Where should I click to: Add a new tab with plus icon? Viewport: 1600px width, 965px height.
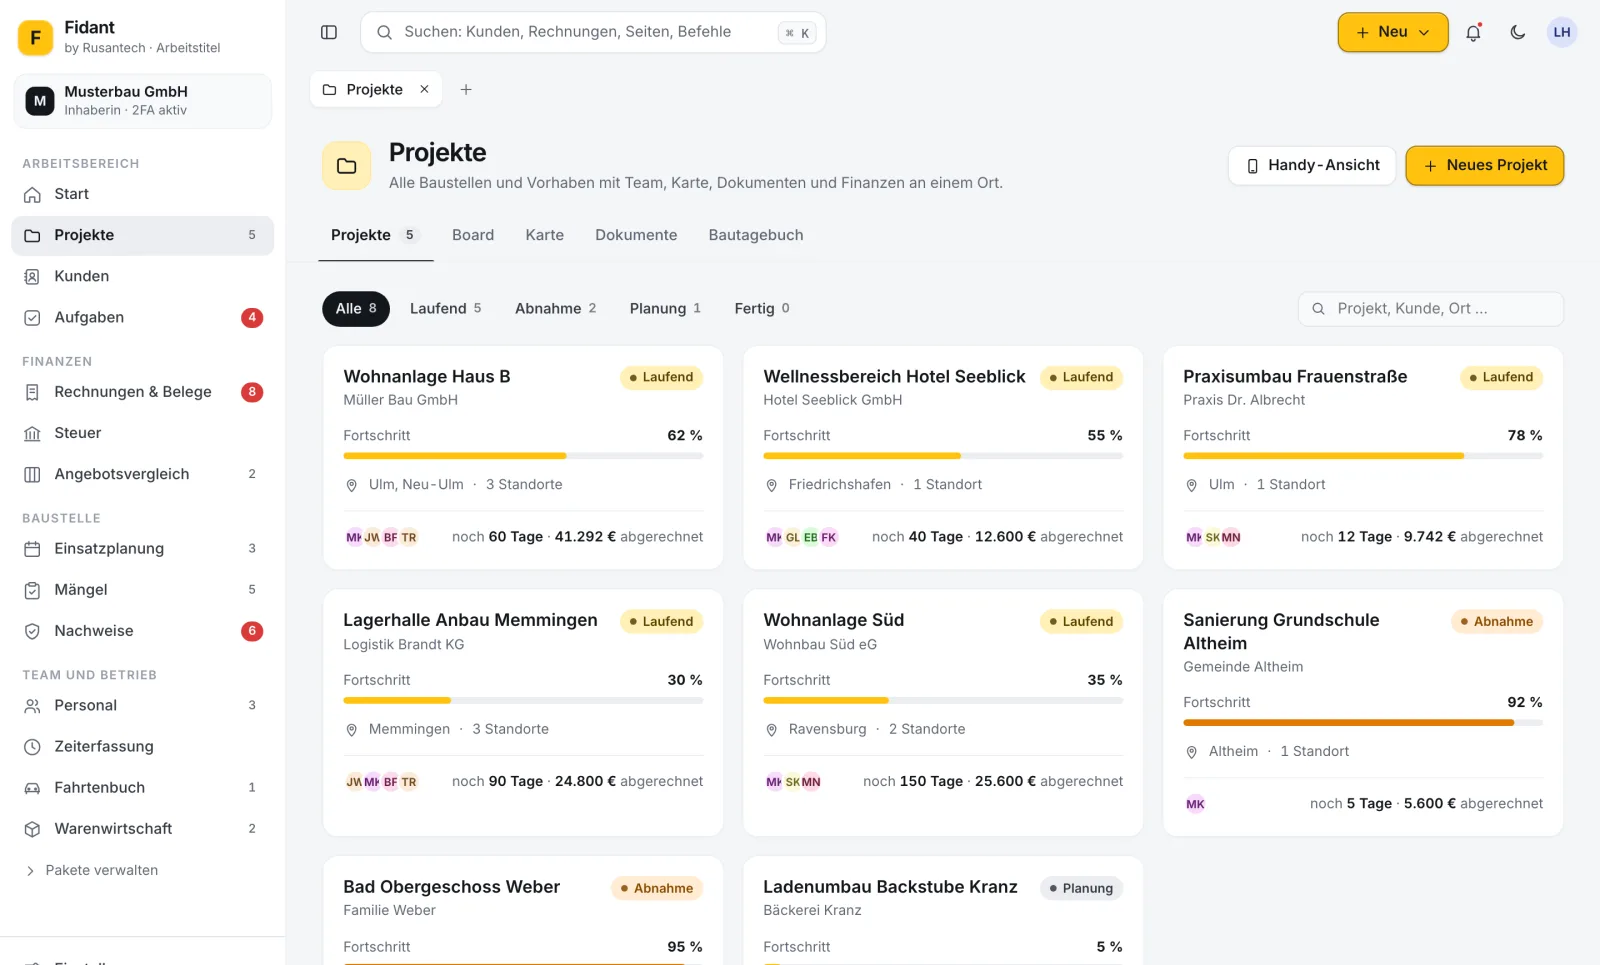(x=466, y=90)
